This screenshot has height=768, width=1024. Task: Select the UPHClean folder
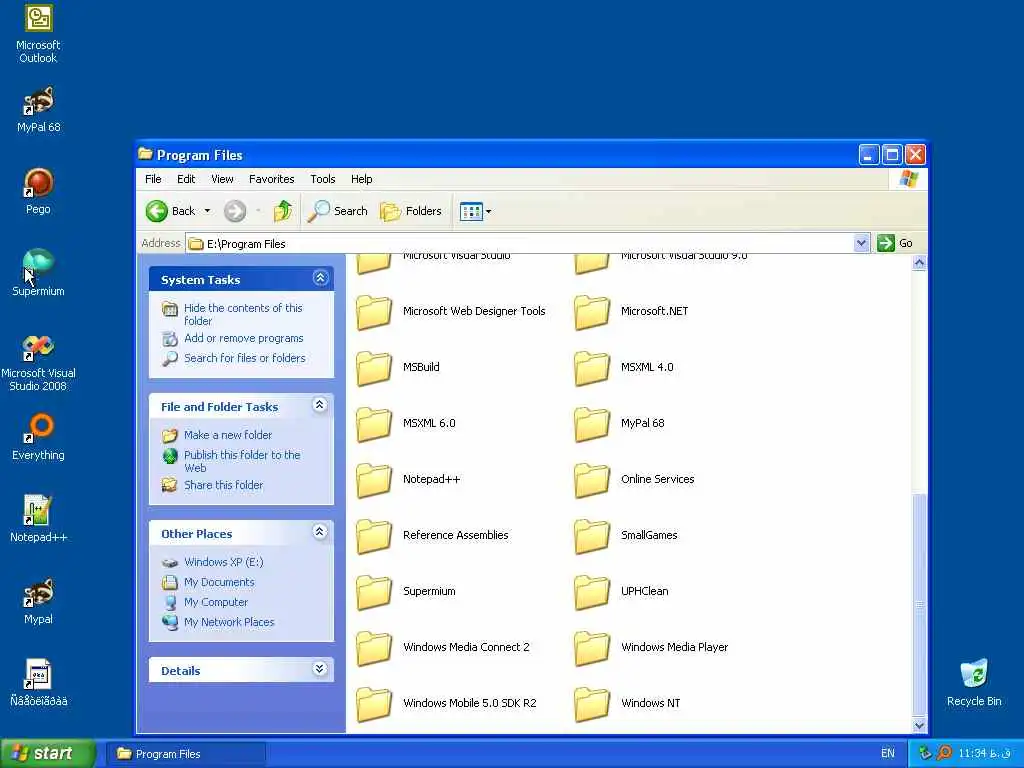621,592
